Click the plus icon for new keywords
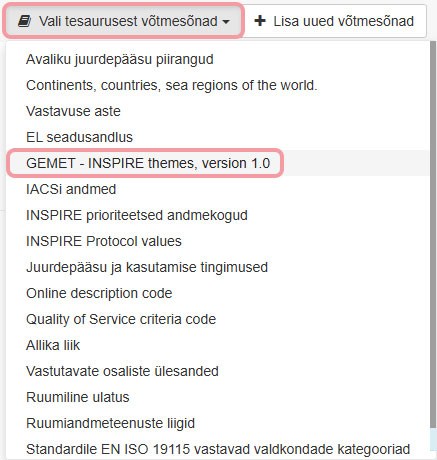 (x=260, y=21)
